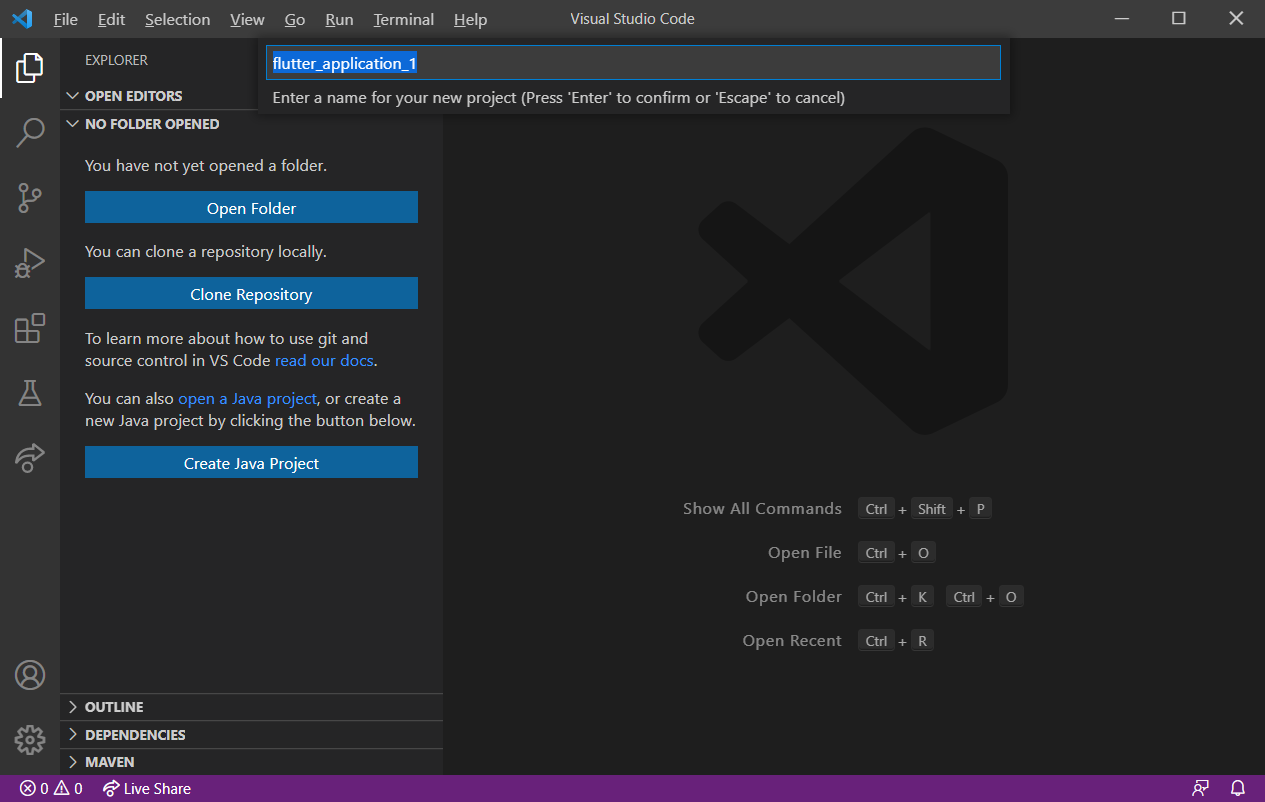Click the 'Open Recent' label

pos(792,640)
